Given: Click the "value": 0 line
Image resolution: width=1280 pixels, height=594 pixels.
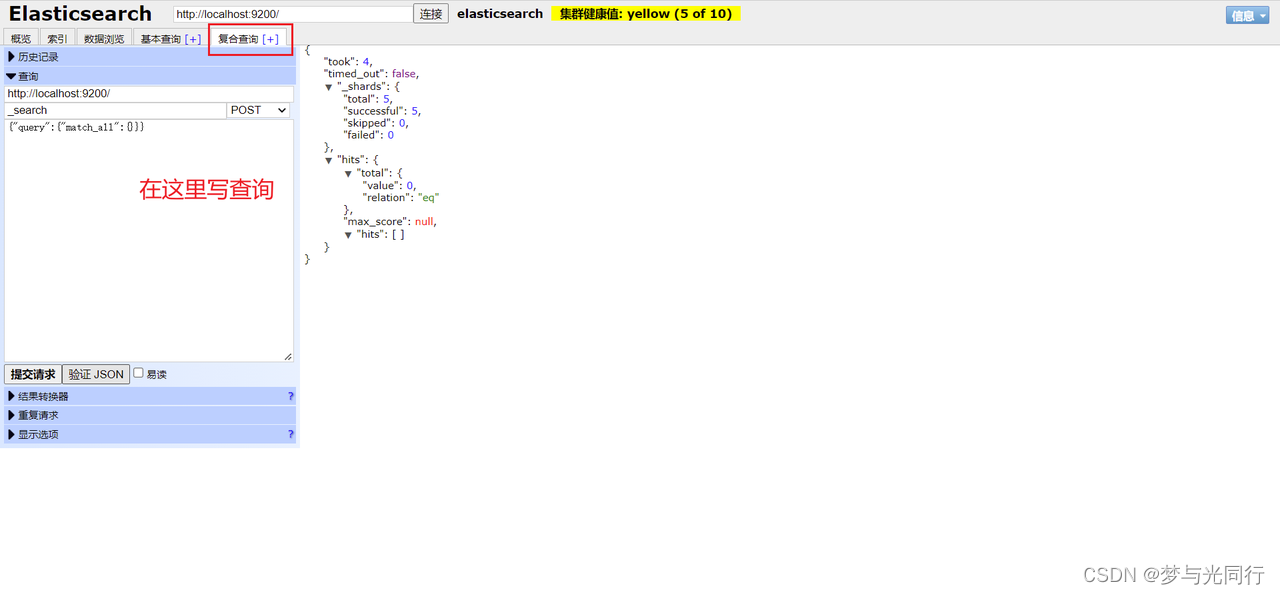Looking at the screenshot, I should coord(389,185).
